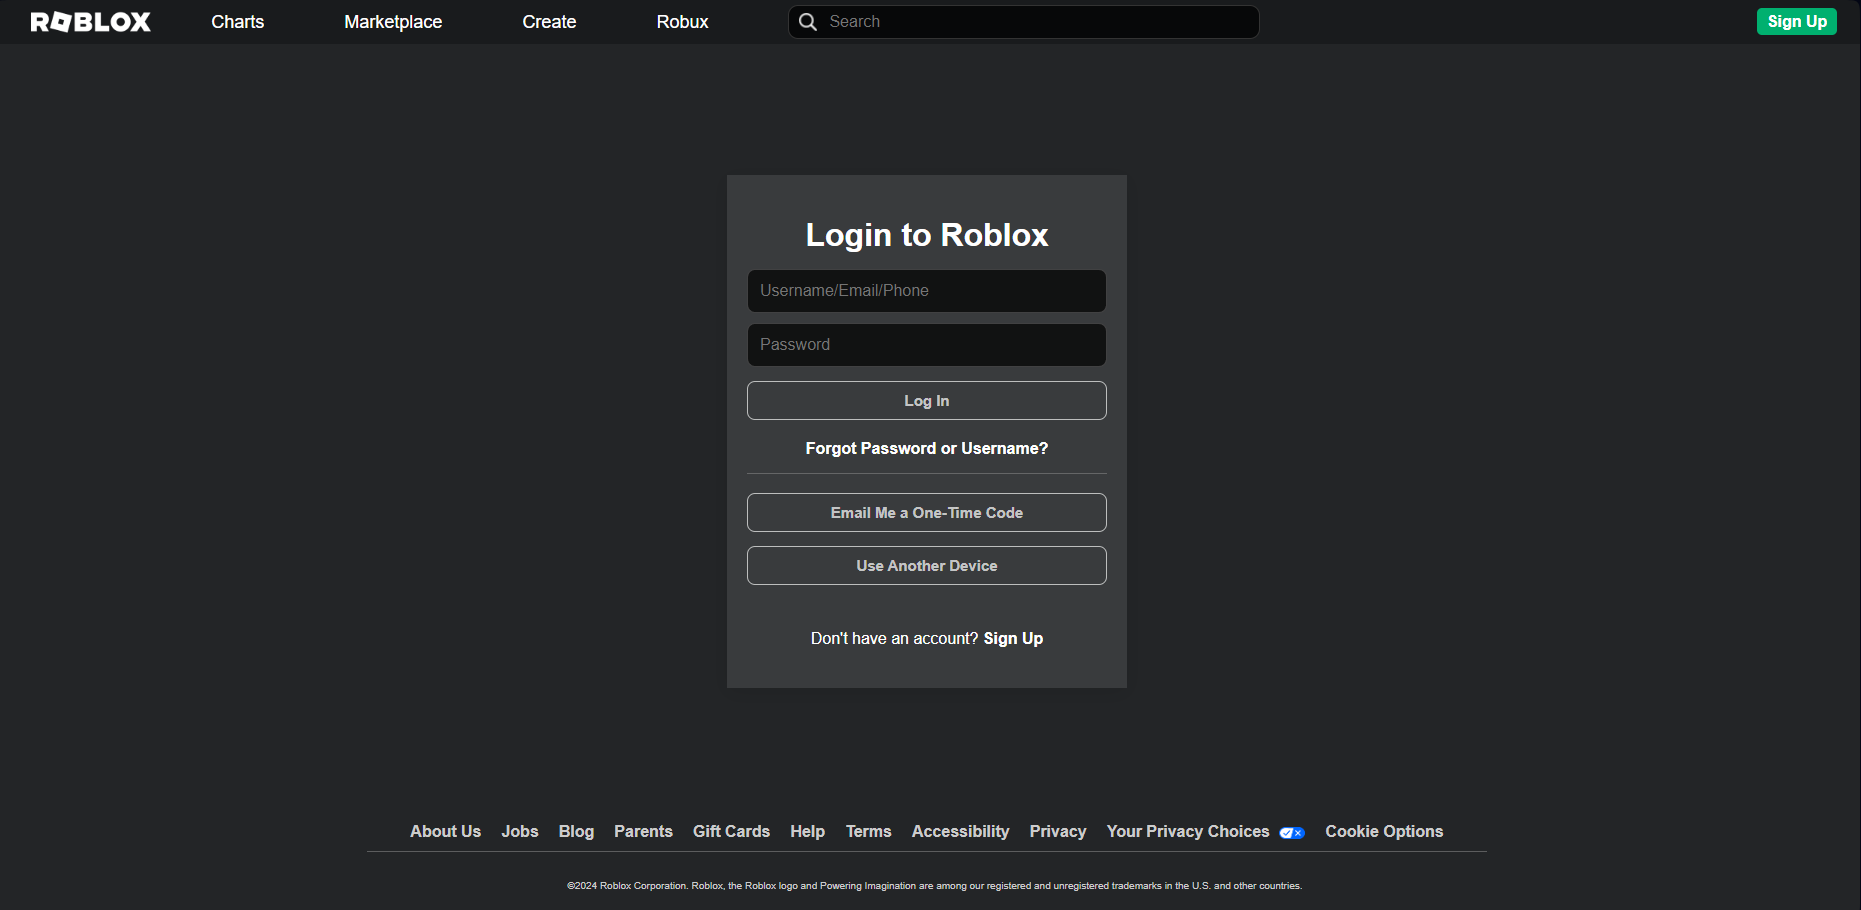Click Use Another Device button

tap(927, 566)
